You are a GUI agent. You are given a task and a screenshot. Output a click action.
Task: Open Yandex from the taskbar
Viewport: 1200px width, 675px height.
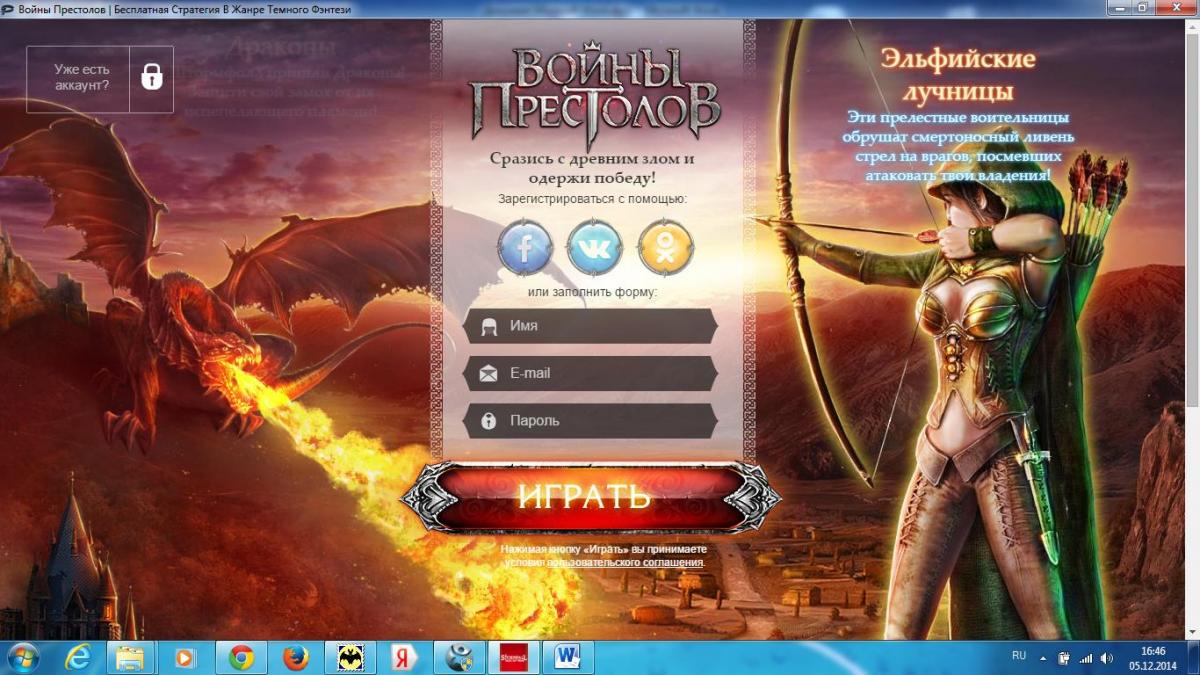click(x=404, y=657)
